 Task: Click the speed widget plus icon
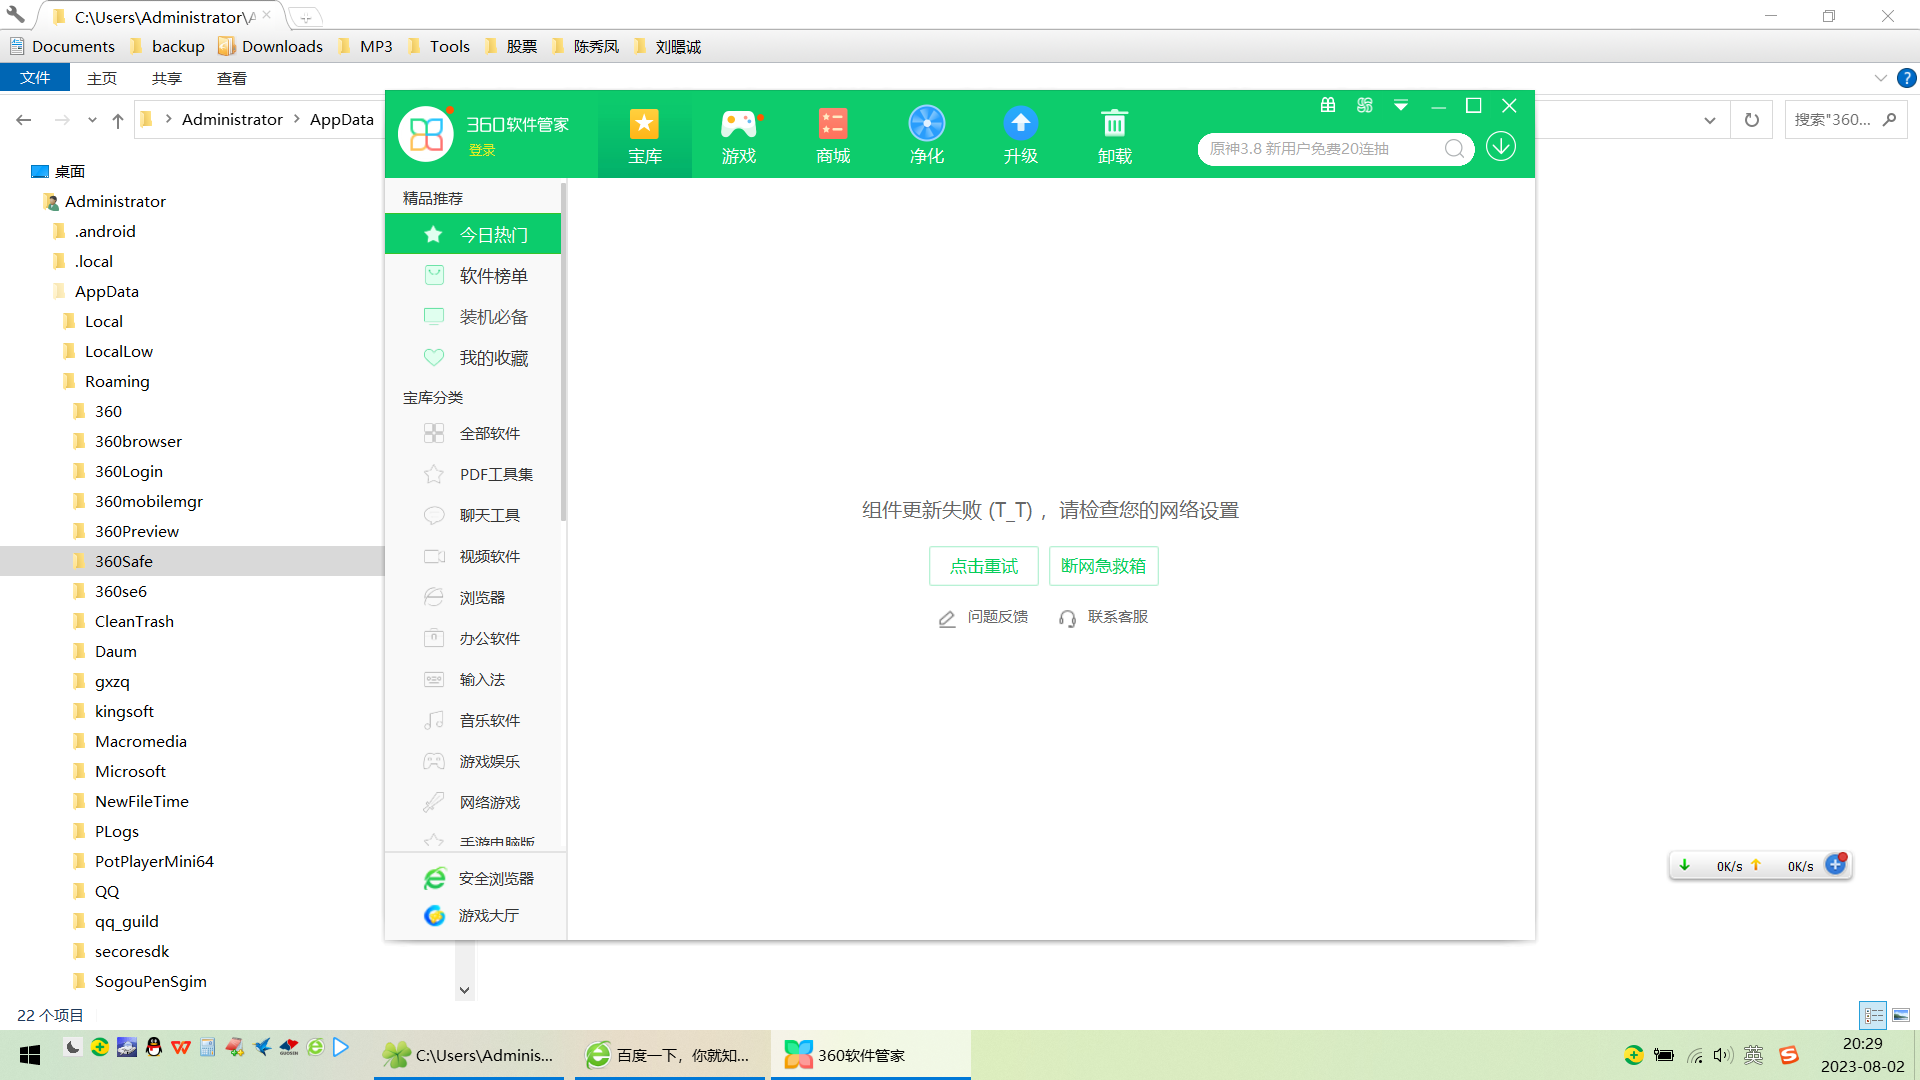click(x=1835, y=865)
